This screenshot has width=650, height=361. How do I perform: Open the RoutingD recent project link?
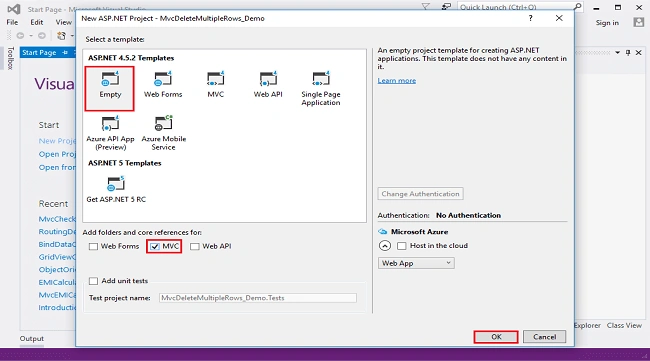coord(57,232)
